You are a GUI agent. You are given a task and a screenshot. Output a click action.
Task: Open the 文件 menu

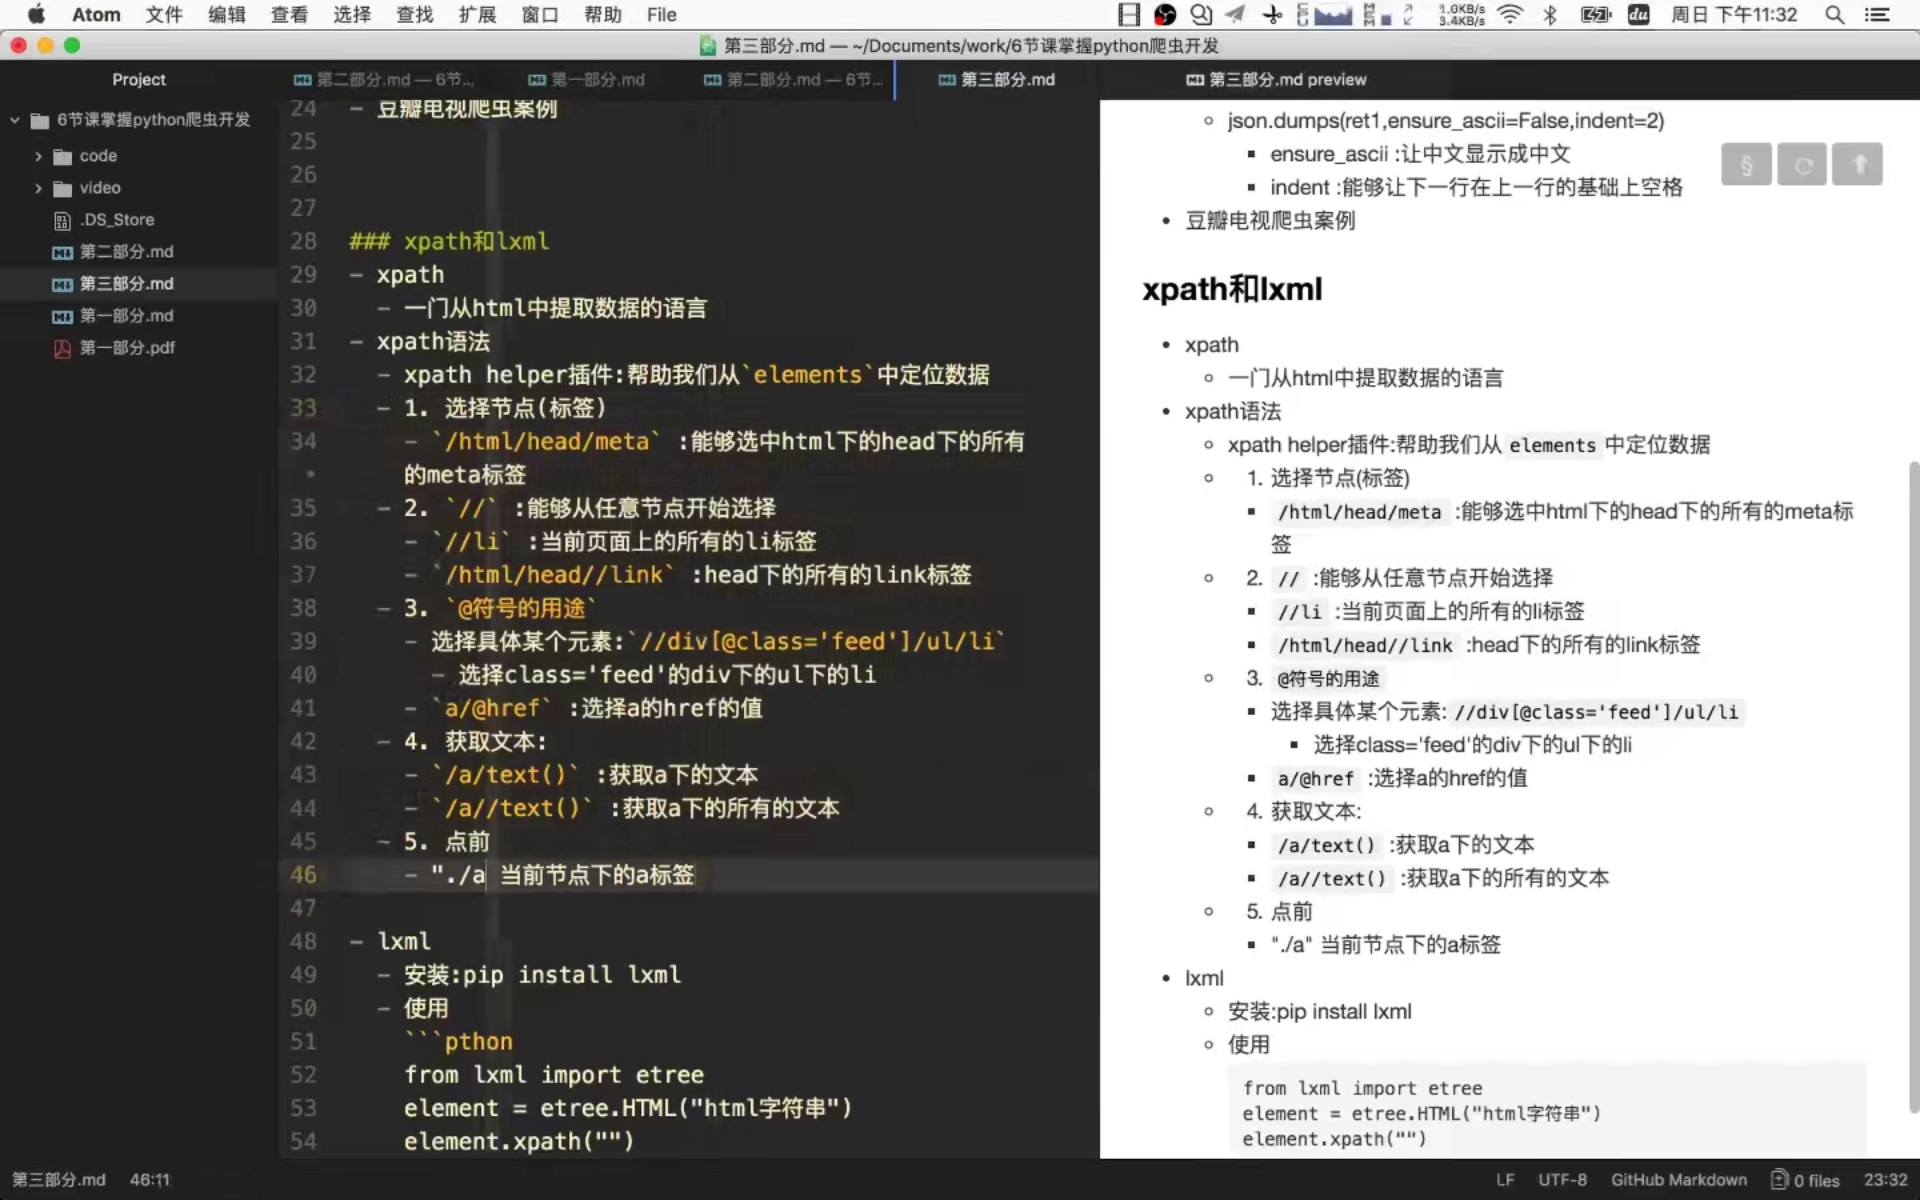(x=163, y=14)
